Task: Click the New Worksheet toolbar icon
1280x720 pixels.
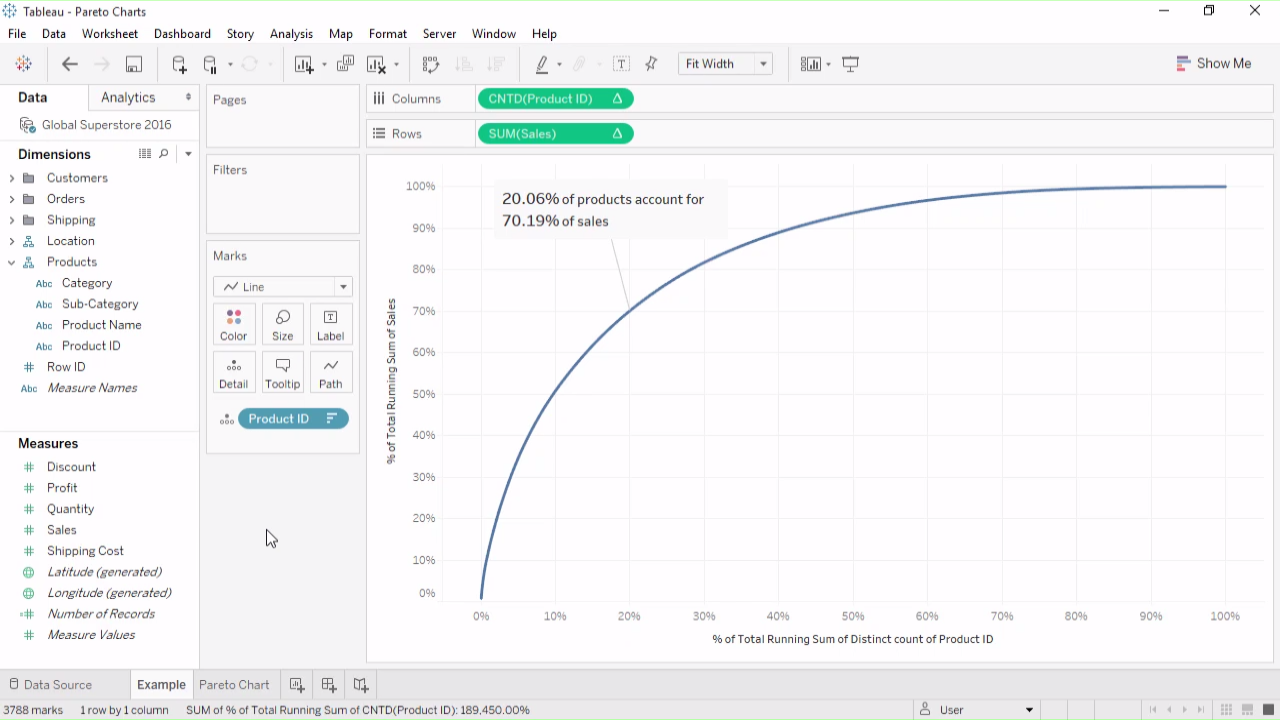Action: pyautogui.click(x=304, y=64)
